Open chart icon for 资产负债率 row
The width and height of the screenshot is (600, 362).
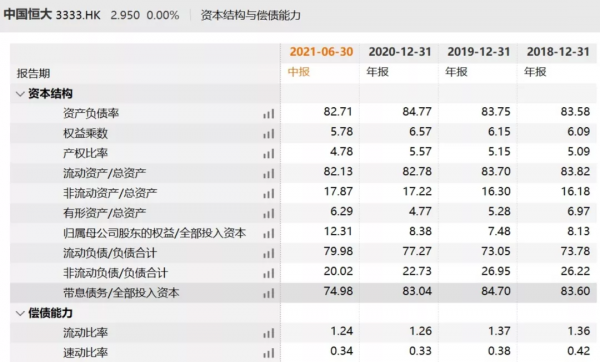269,114
